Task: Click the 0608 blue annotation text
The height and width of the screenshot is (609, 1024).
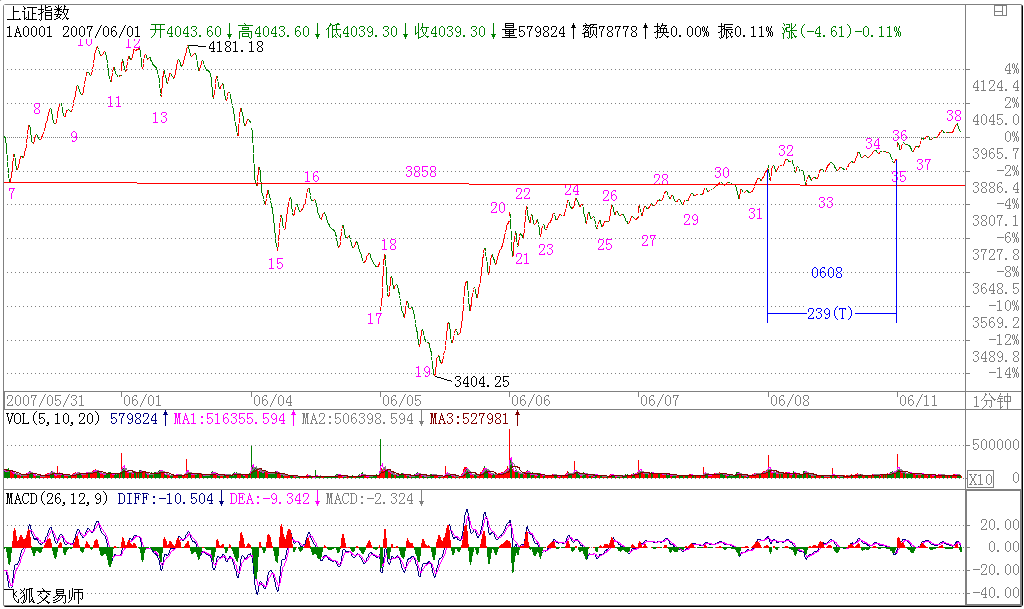Action: click(x=826, y=273)
